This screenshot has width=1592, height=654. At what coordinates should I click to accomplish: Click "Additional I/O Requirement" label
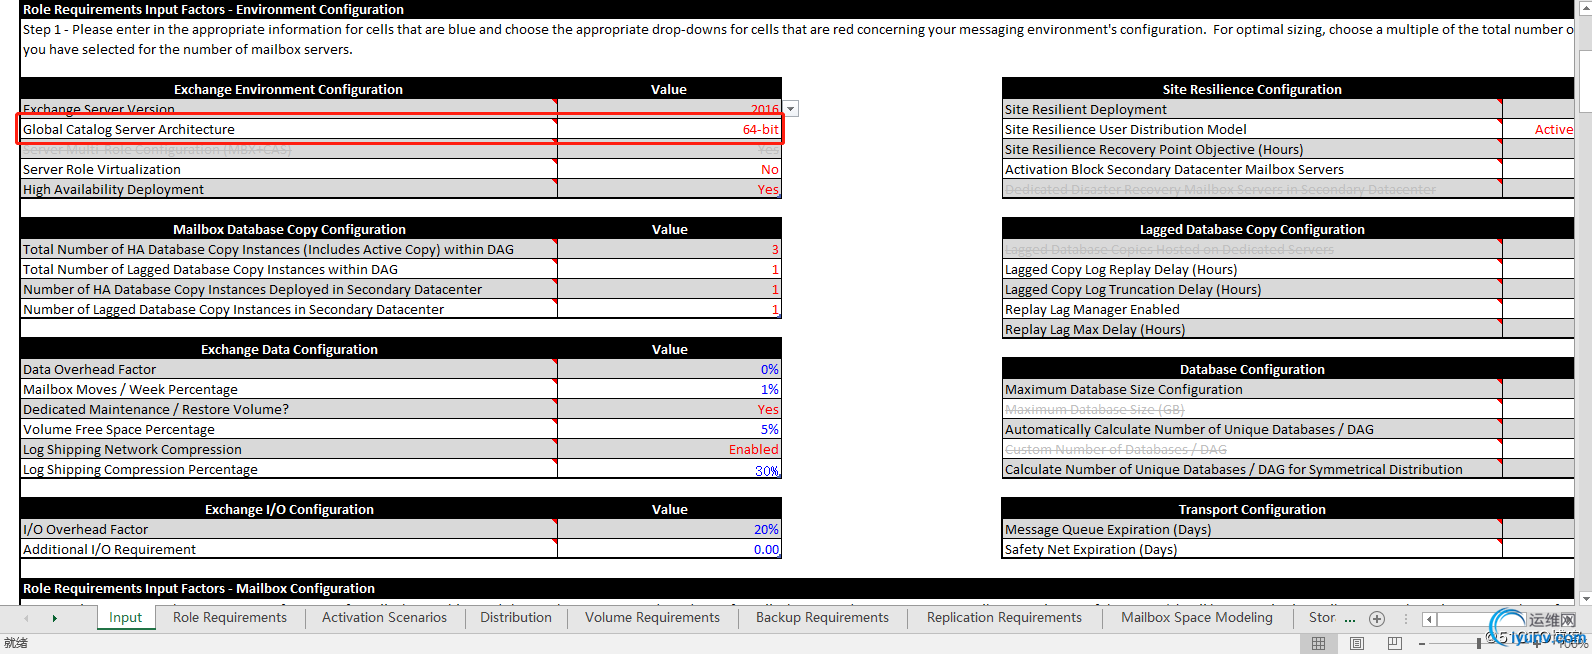[x=109, y=549]
